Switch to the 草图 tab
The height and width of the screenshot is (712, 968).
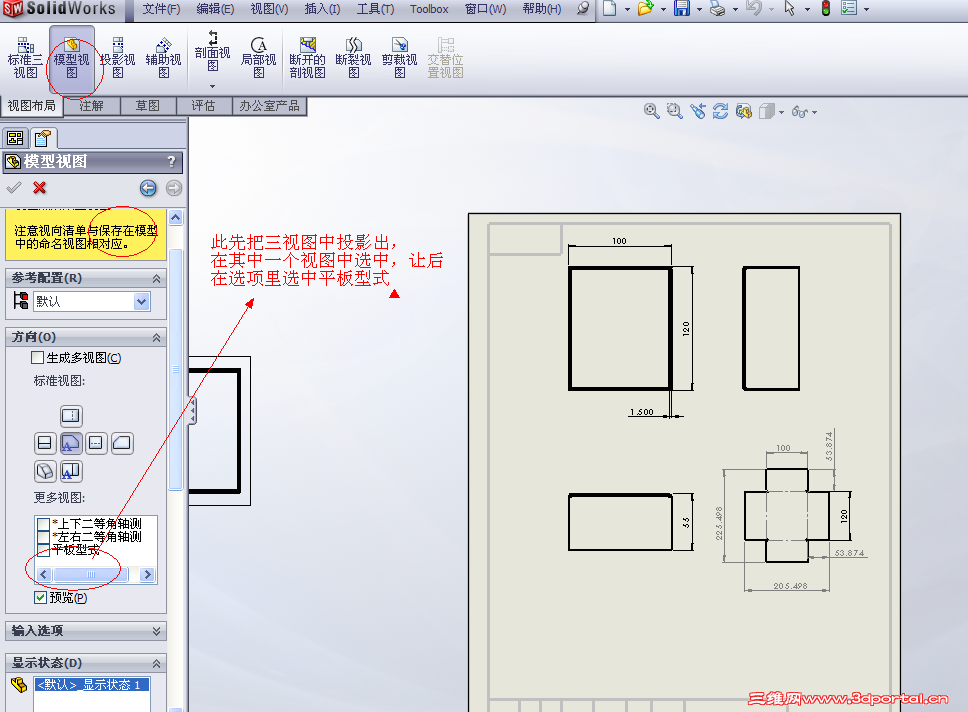(148, 106)
